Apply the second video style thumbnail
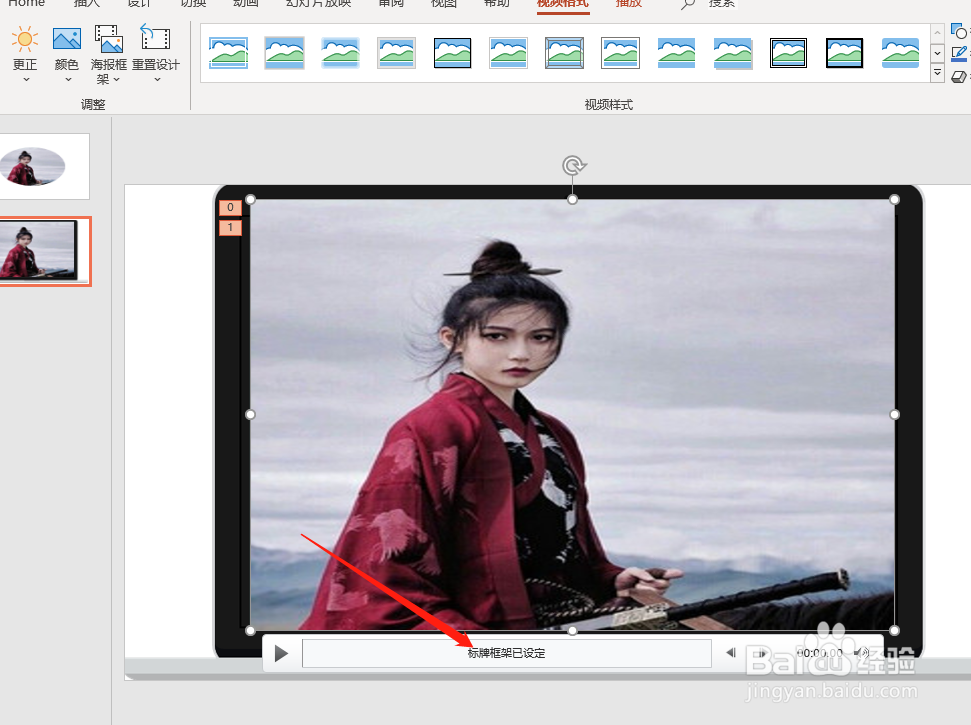The image size is (971, 725). [284, 53]
